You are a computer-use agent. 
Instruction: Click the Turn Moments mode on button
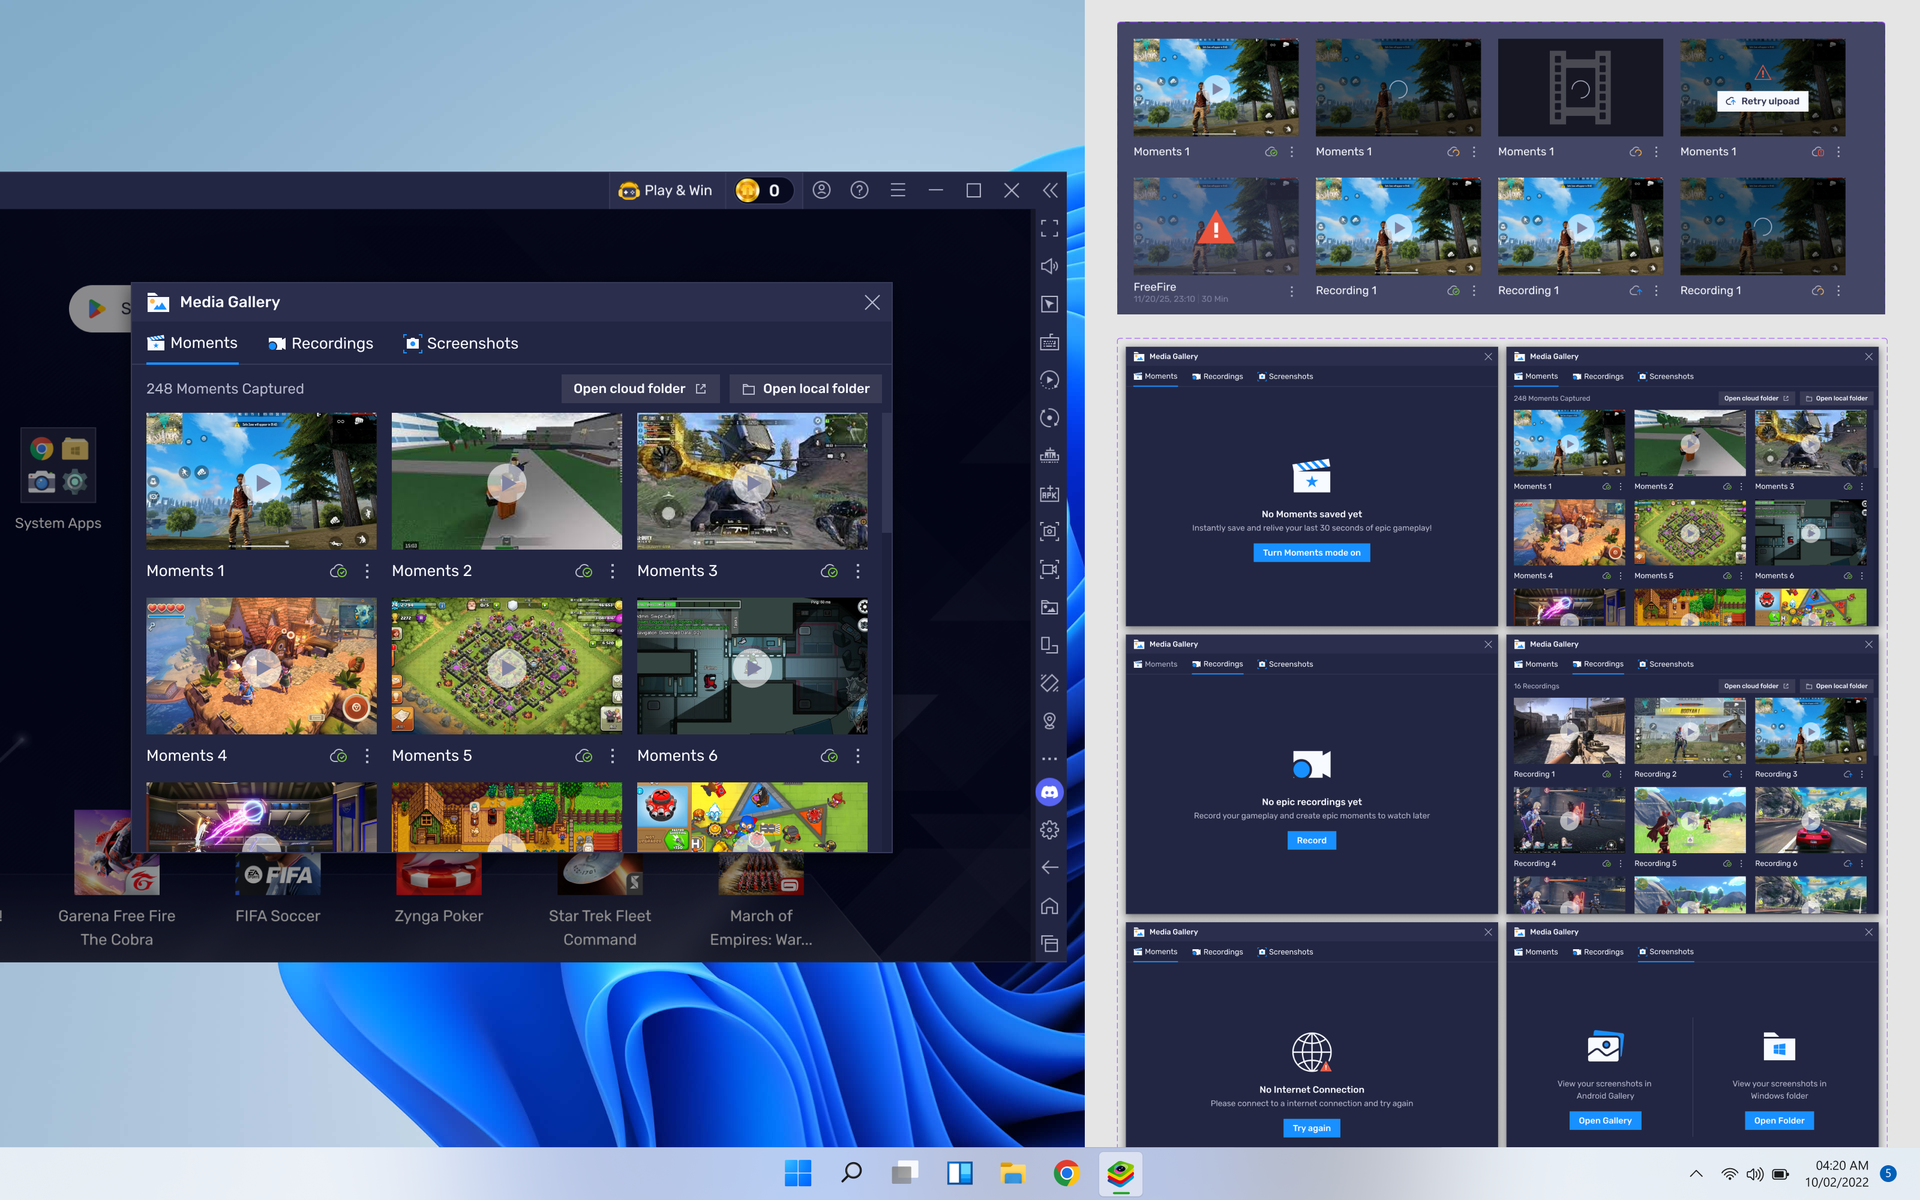pos(1311,553)
